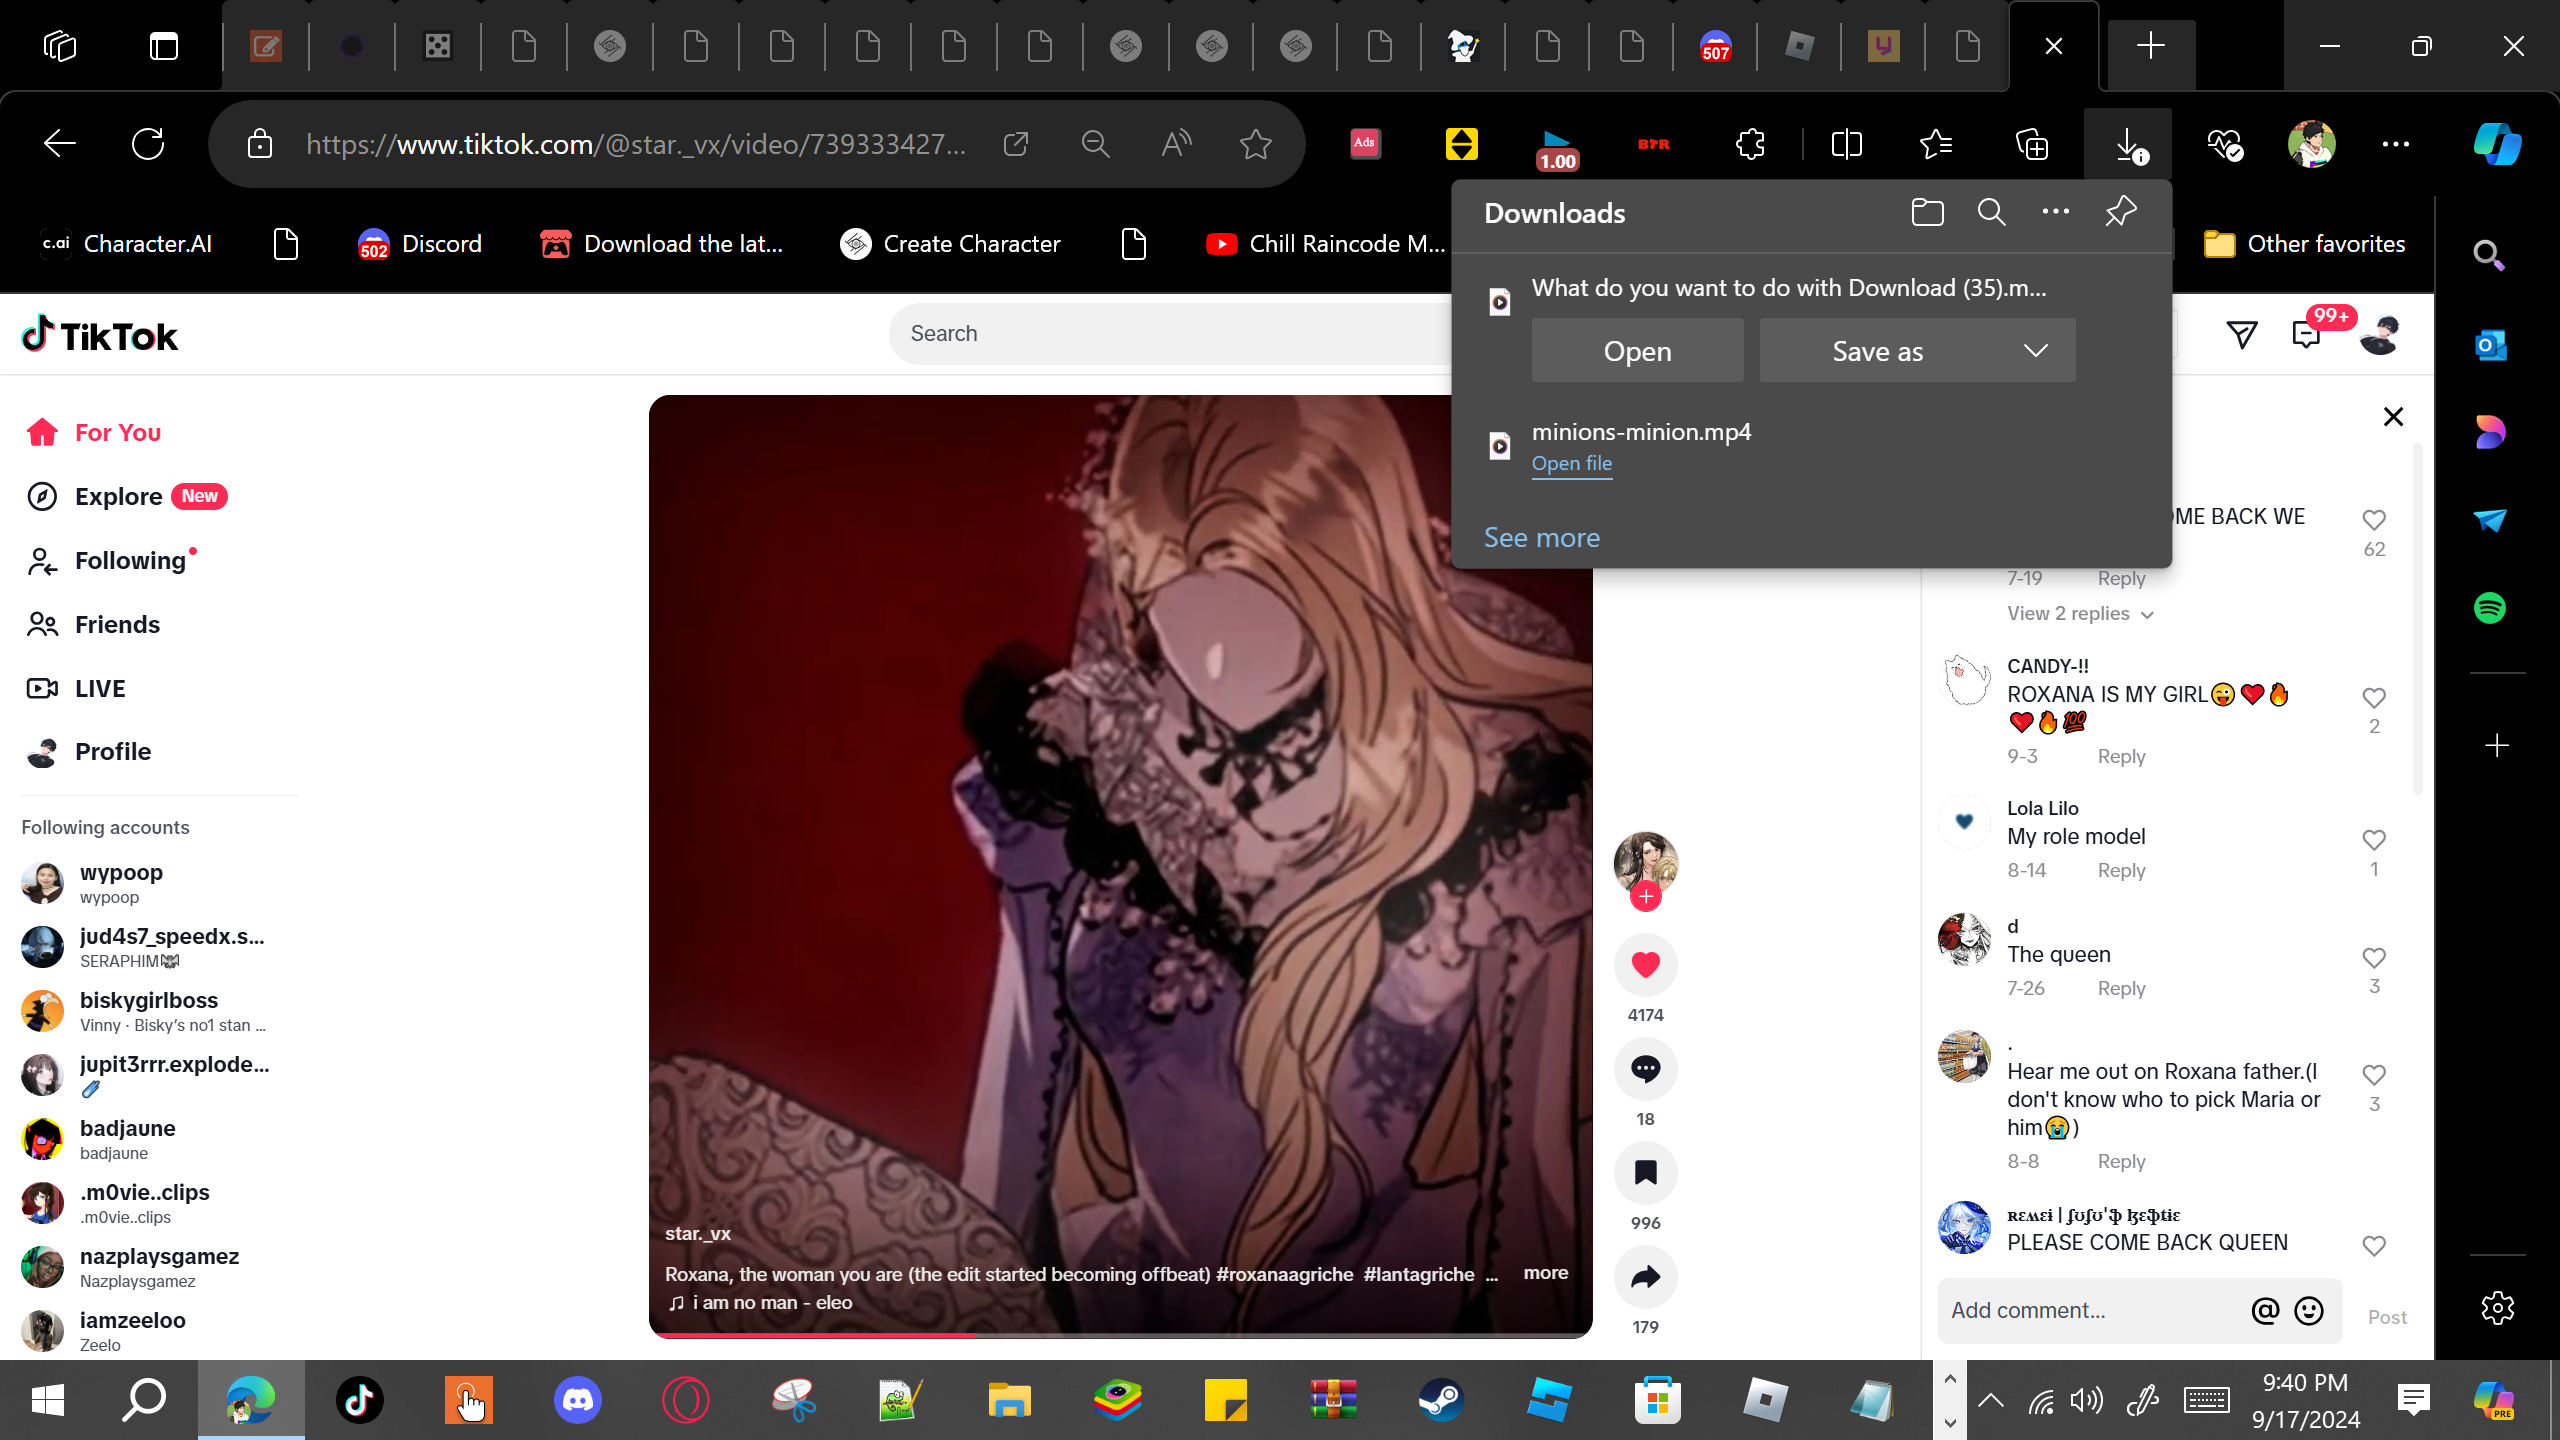The image size is (2560, 1440).
Task: Open TikTok inbox messages icon
Action: coord(2306,335)
